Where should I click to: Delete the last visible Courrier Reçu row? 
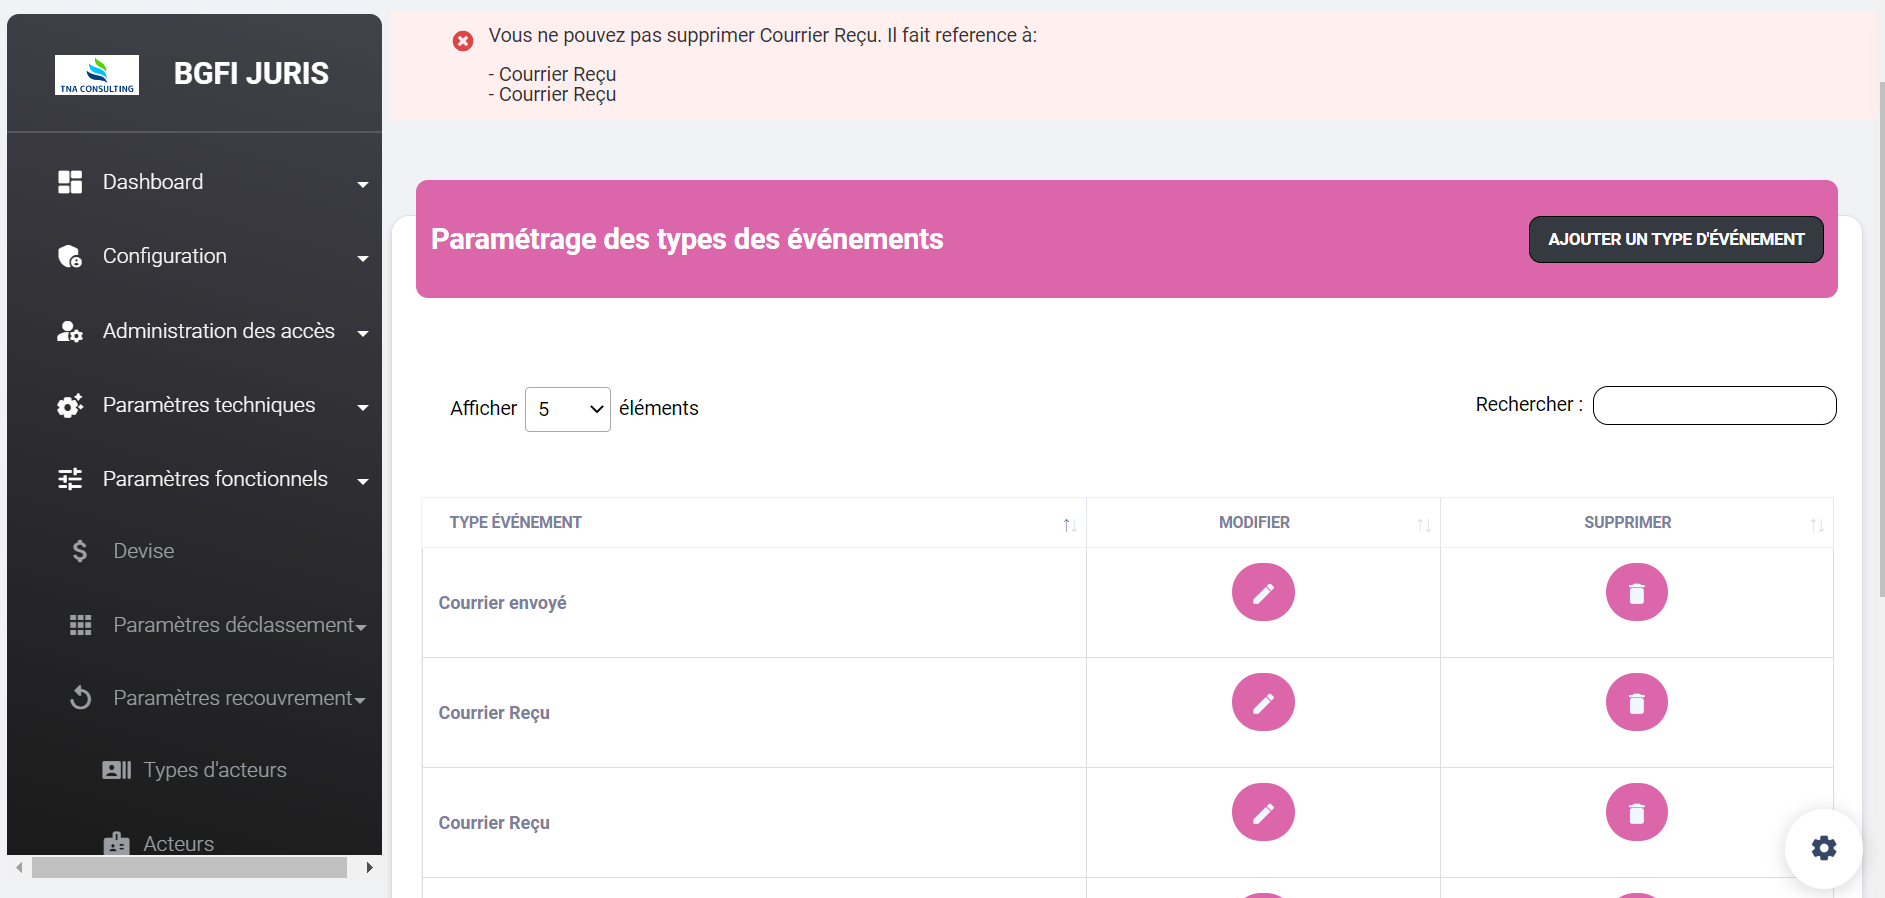click(x=1636, y=812)
